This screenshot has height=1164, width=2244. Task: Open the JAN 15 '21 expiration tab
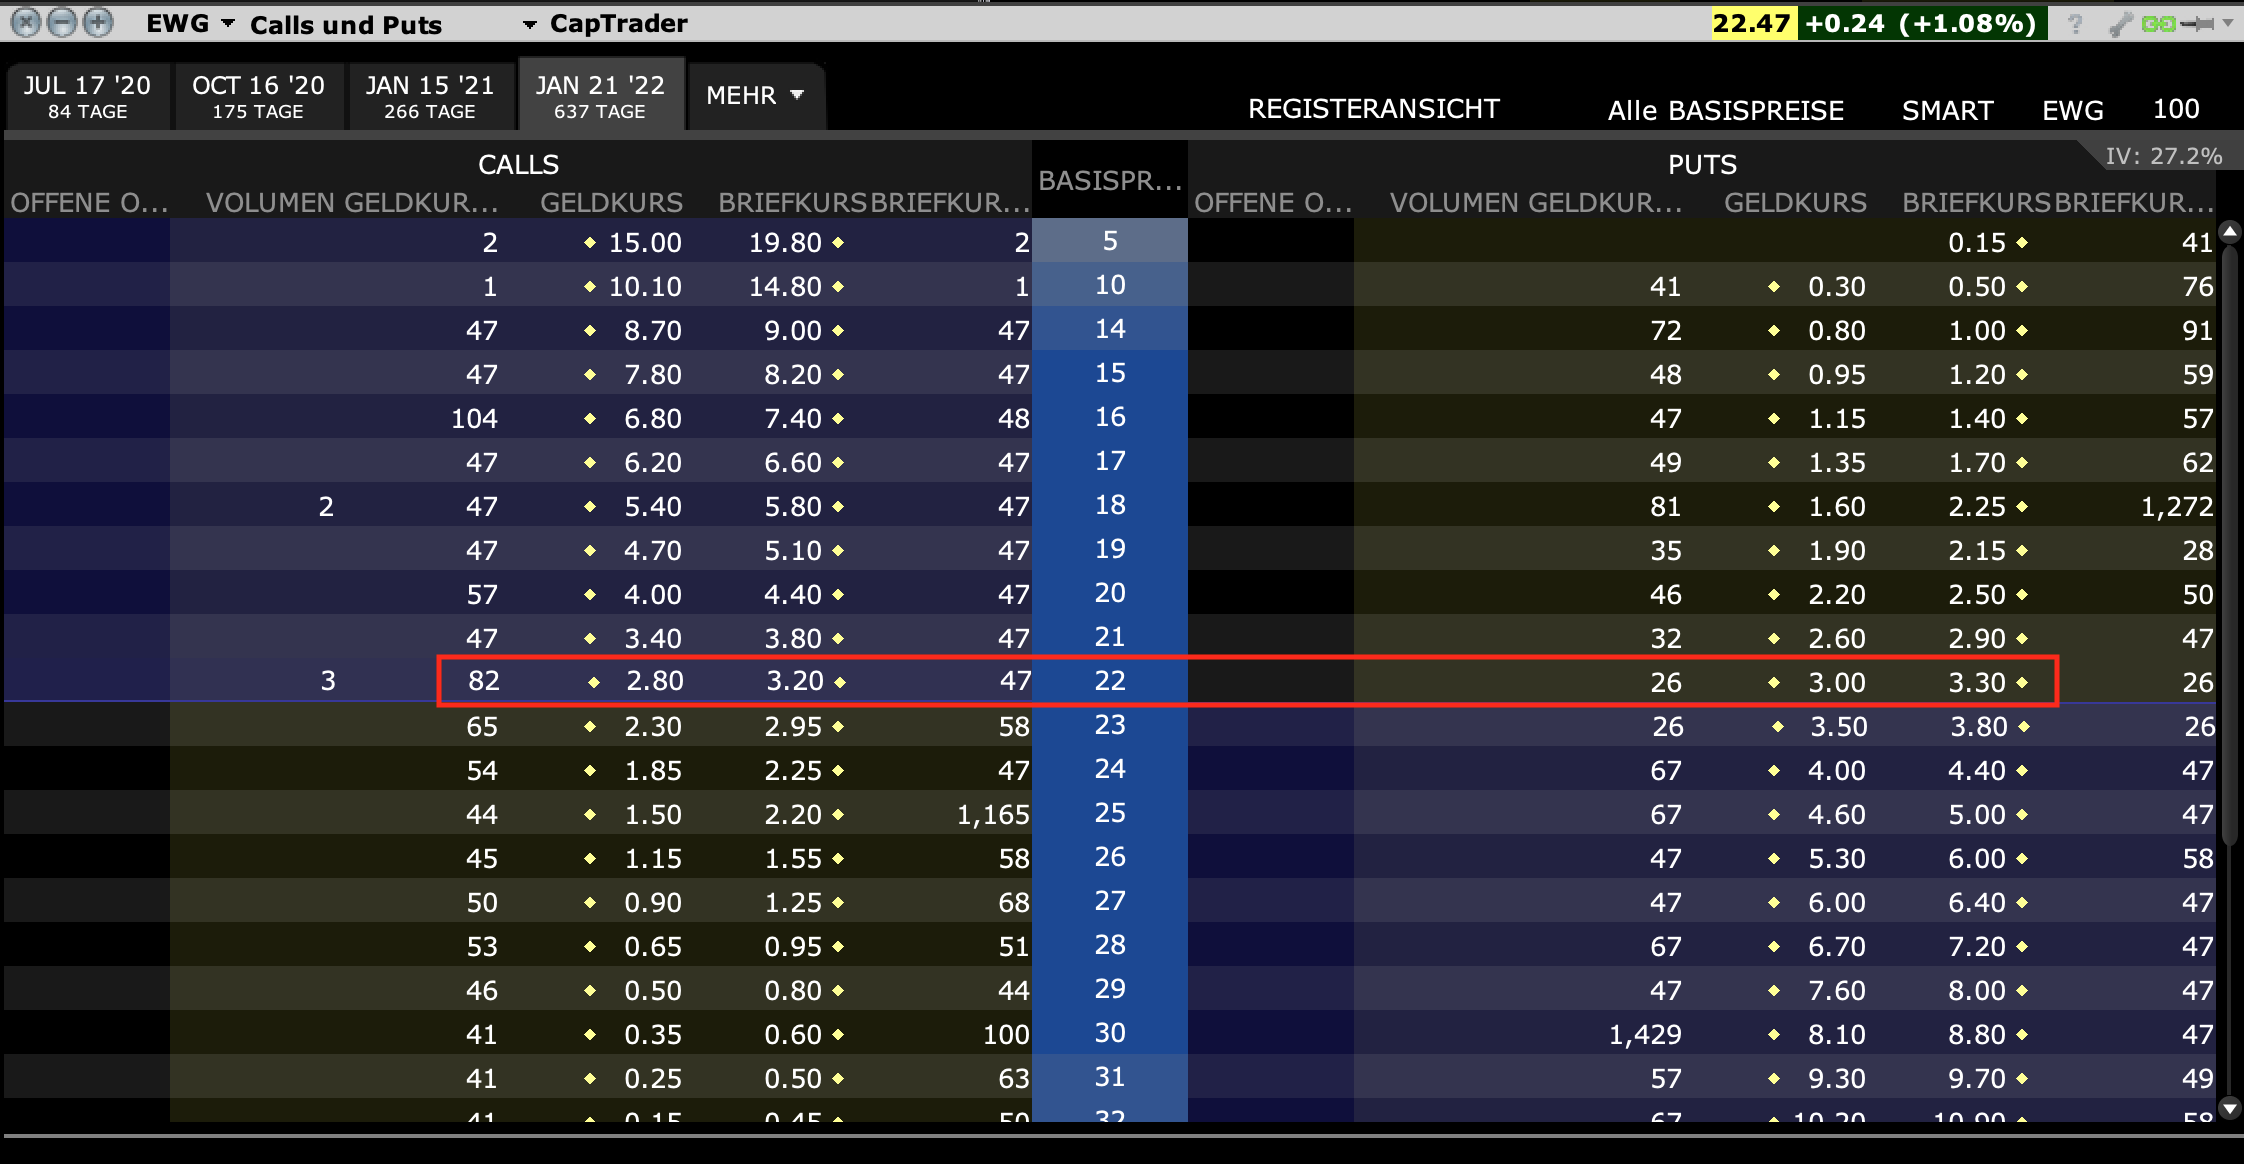coord(430,96)
